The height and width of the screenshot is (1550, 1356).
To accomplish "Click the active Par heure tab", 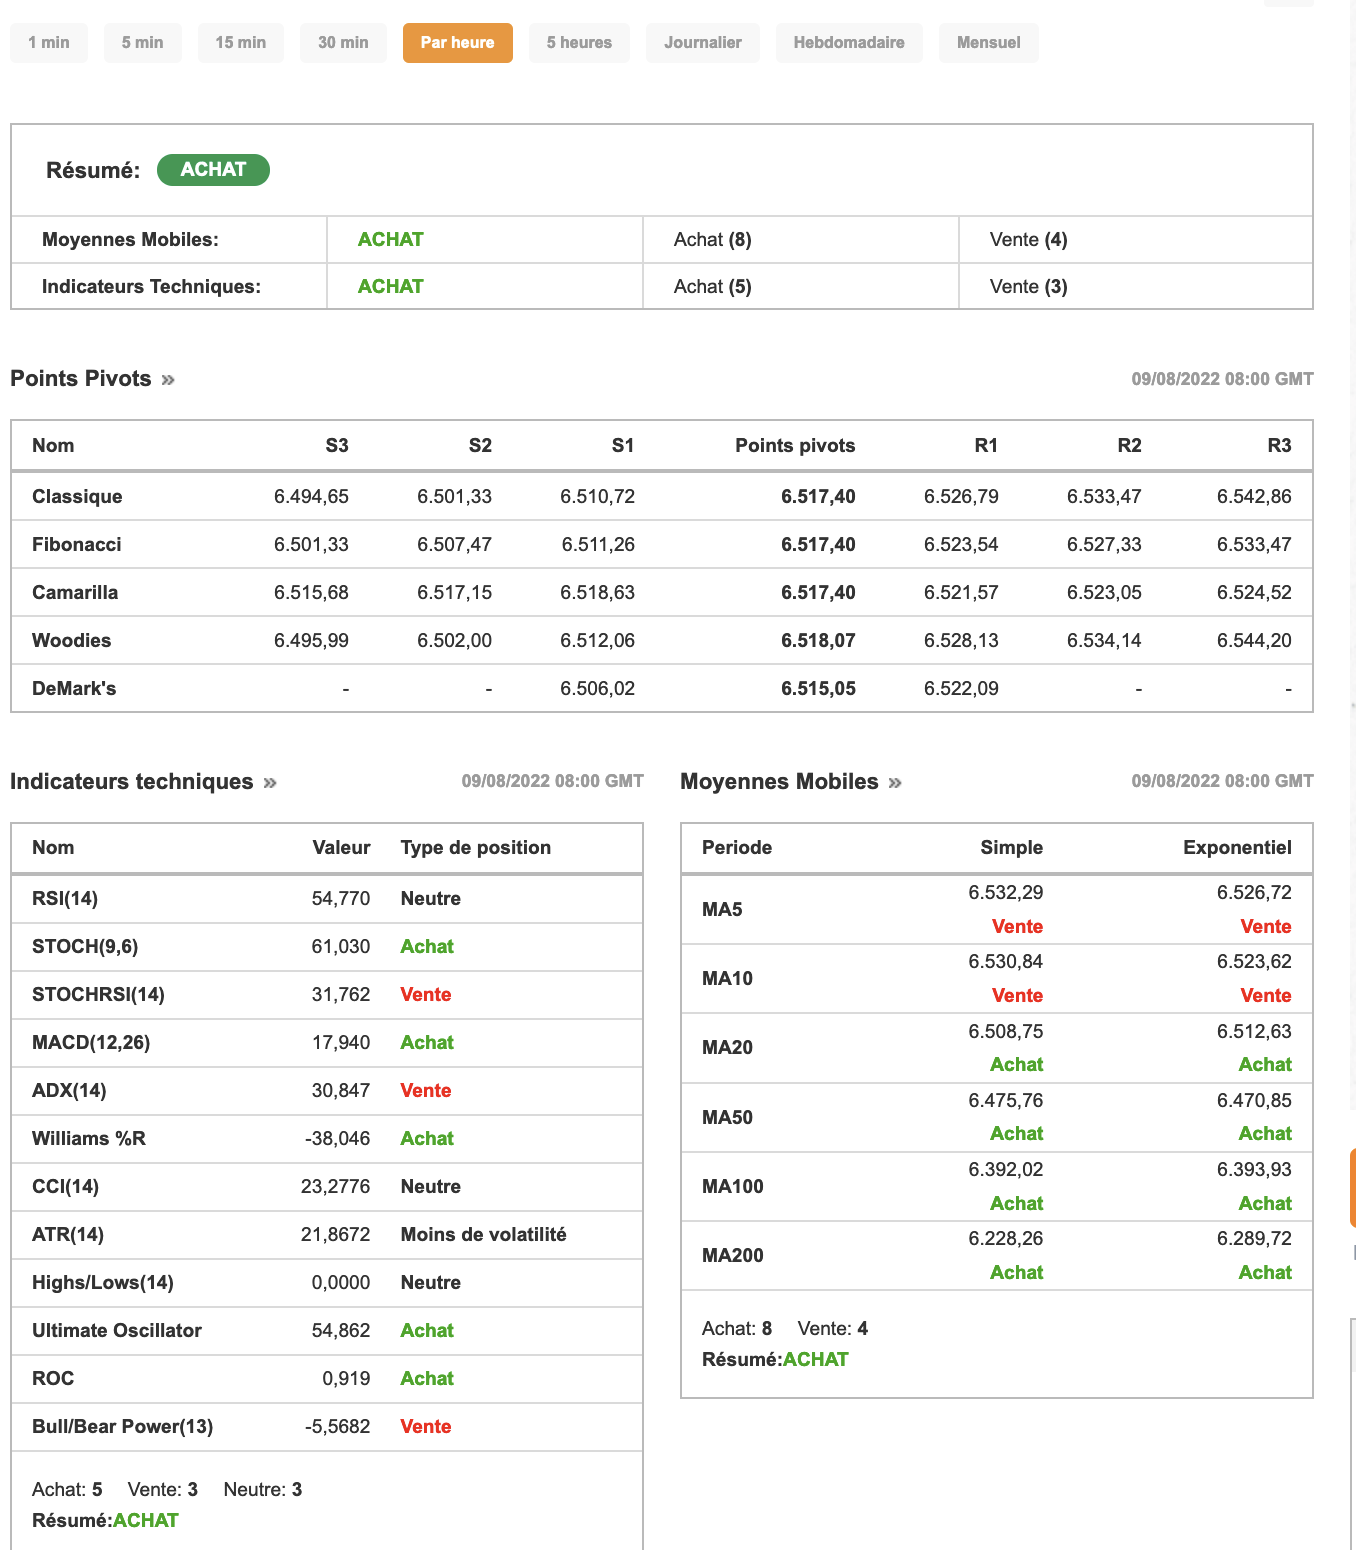I will (458, 43).
